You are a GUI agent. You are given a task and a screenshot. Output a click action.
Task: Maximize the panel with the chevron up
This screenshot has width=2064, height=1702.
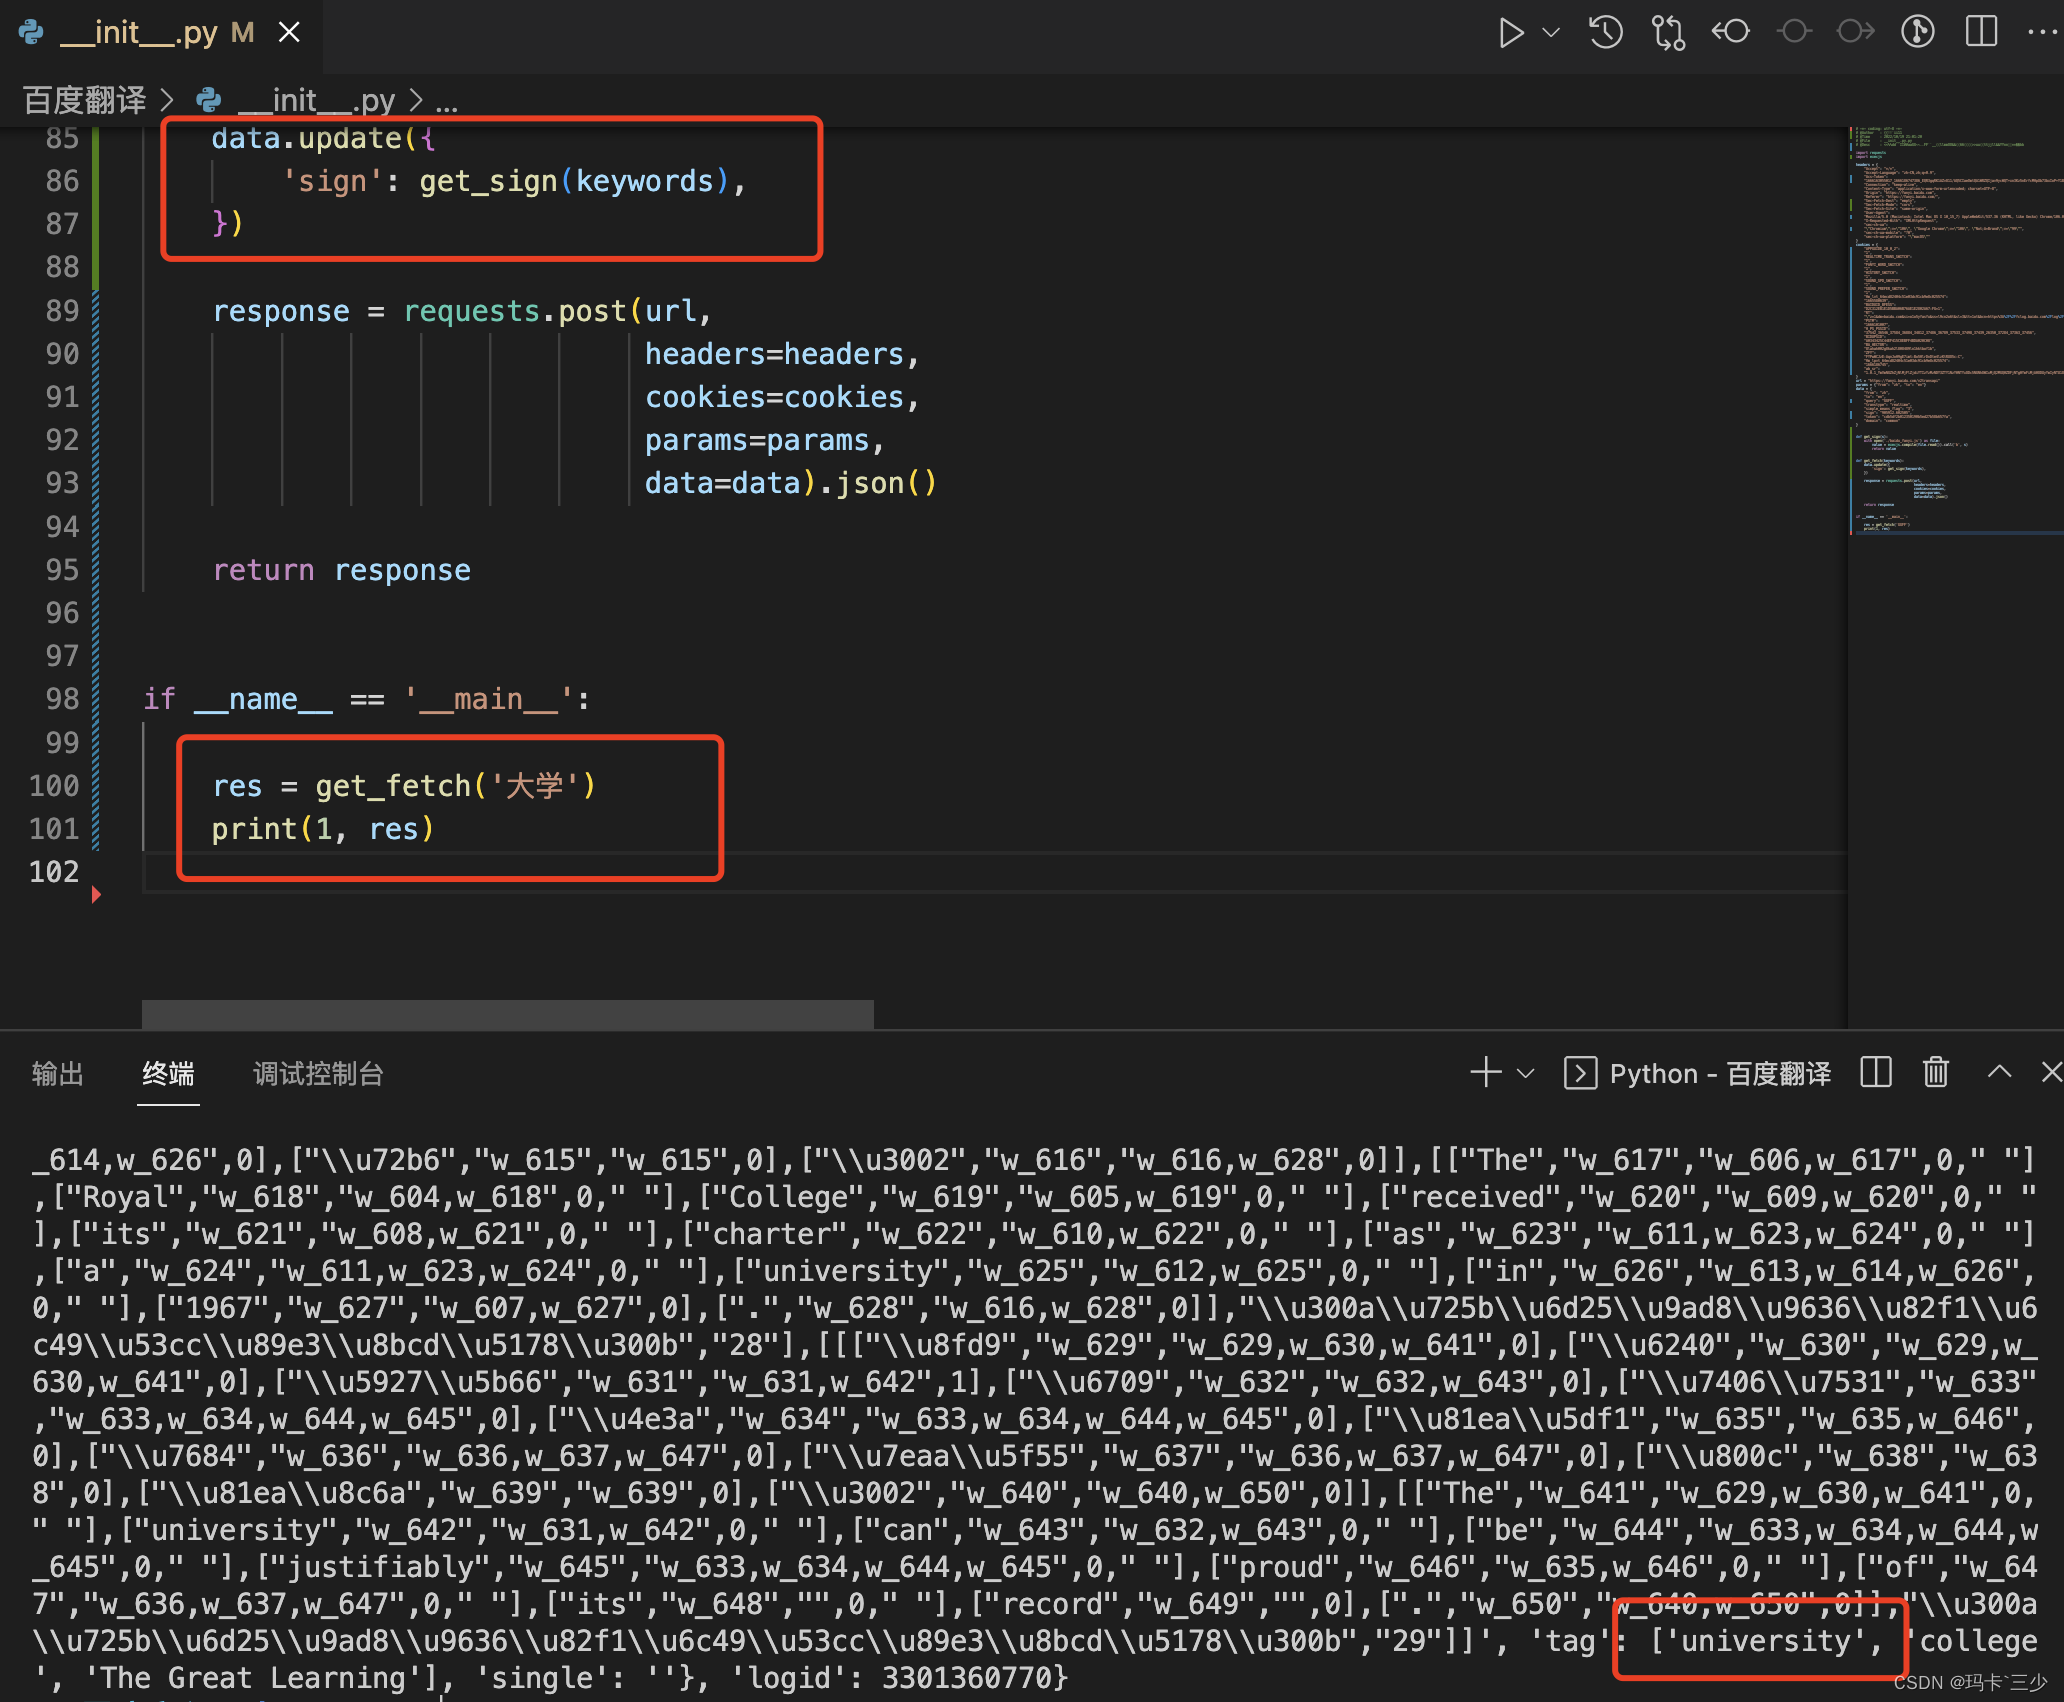point(1999,1072)
